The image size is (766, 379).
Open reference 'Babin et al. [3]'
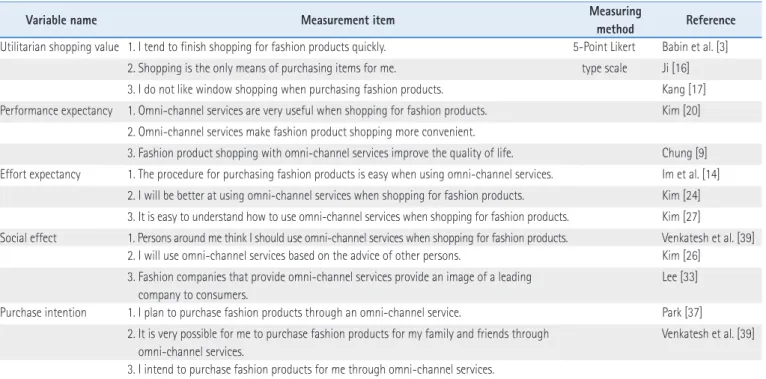coord(695,47)
